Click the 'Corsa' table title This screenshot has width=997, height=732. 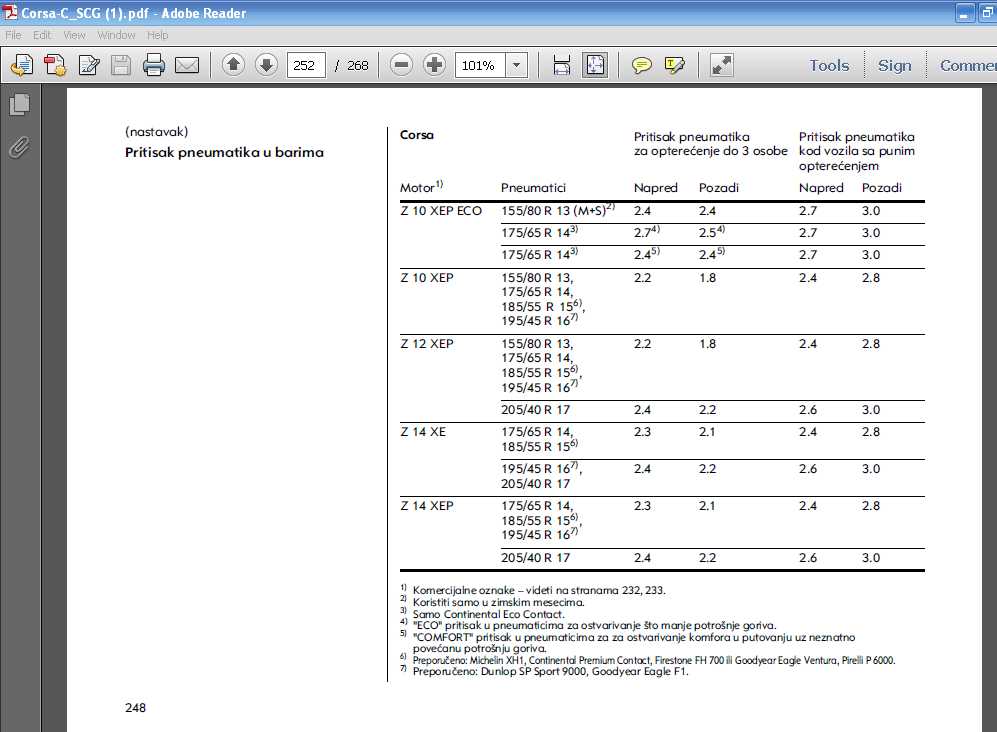point(417,135)
